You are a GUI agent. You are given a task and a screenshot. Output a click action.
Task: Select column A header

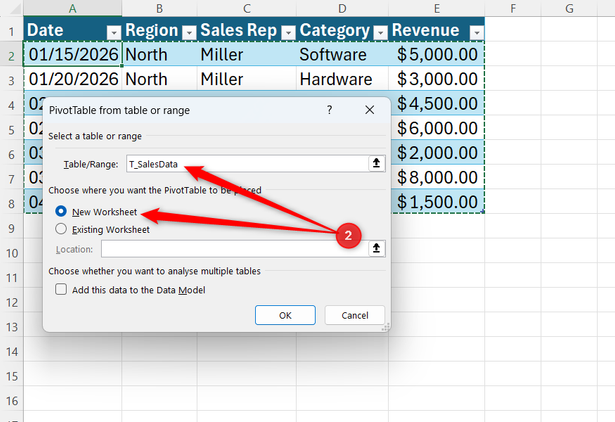(x=73, y=8)
